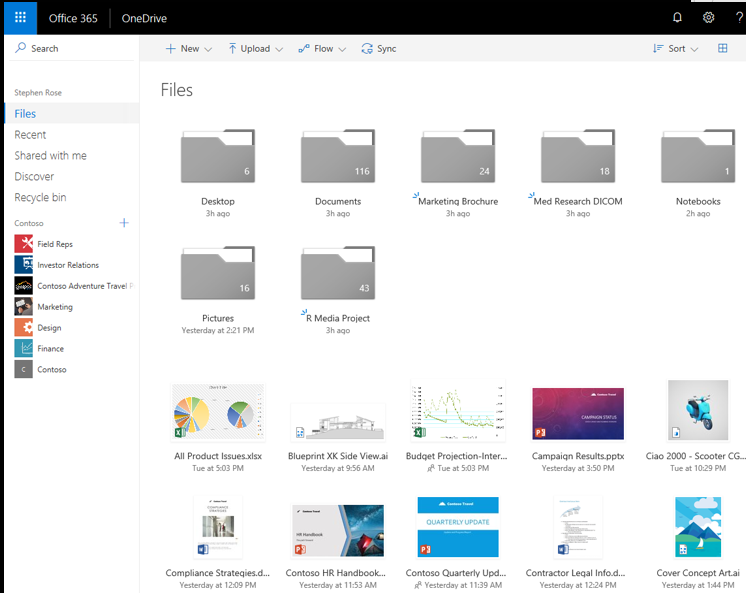Viewport: 746px width, 593px height.
Task: Open the settings gear icon
Action: (x=708, y=17)
